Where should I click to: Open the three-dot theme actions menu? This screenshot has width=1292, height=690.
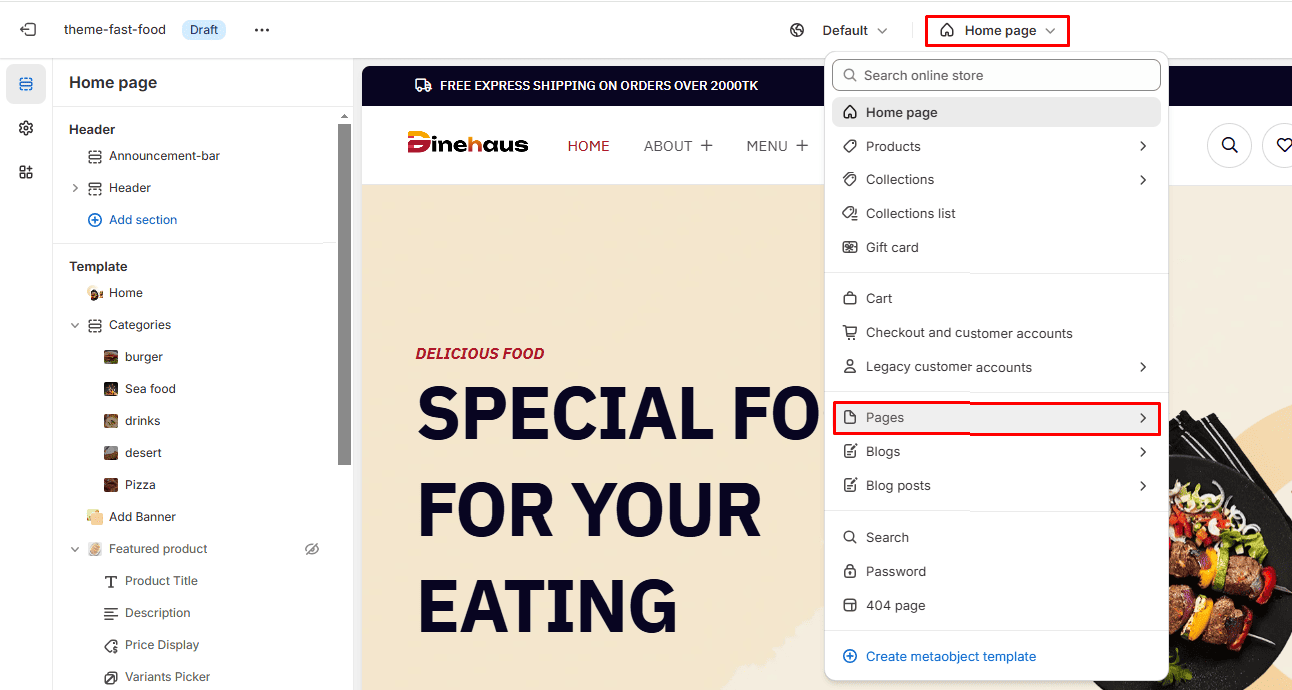(x=262, y=30)
